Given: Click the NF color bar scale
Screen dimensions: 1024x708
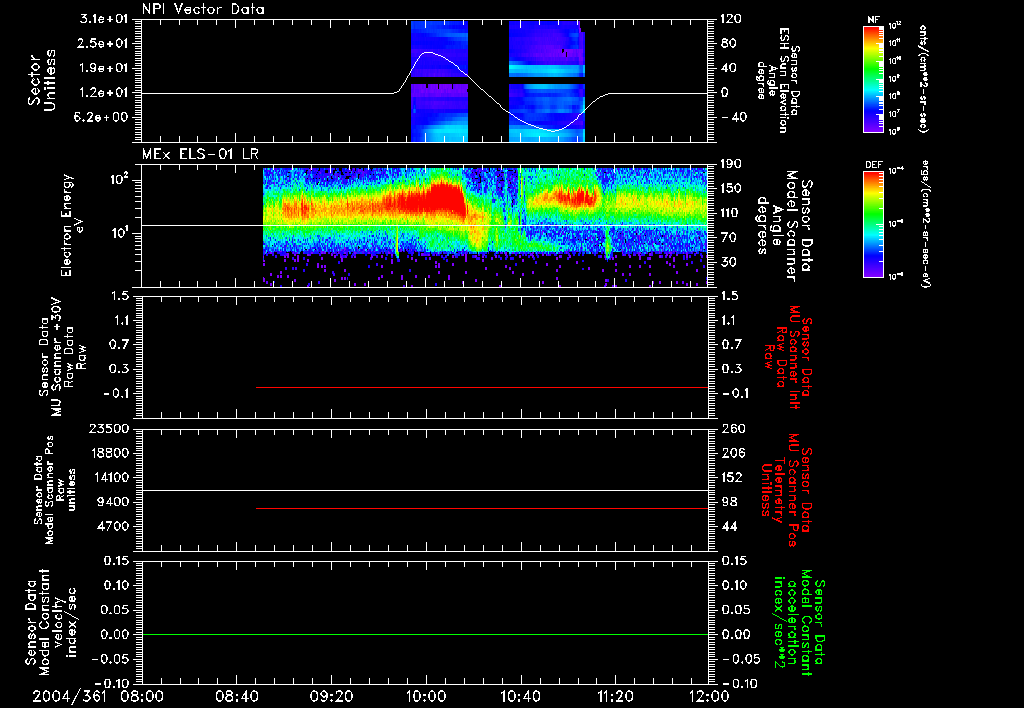Looking at the screenshot, I should click(874, 78).
